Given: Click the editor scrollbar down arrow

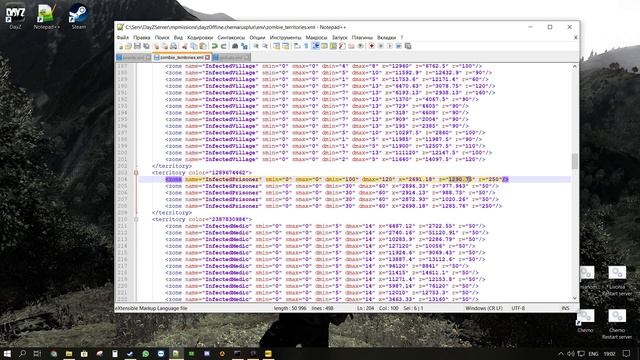Looking at the screenshot, I should 575,298.
